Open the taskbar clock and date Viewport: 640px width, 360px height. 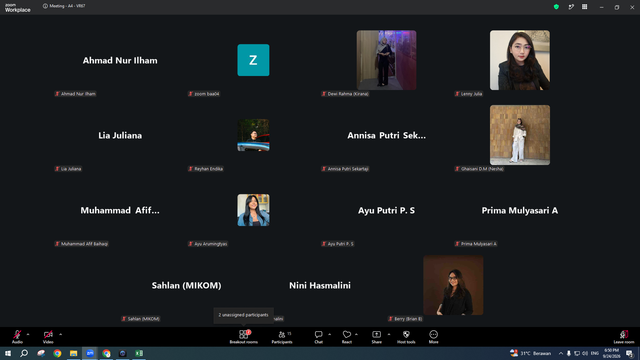pyautogui.click(x=611, y=353)
